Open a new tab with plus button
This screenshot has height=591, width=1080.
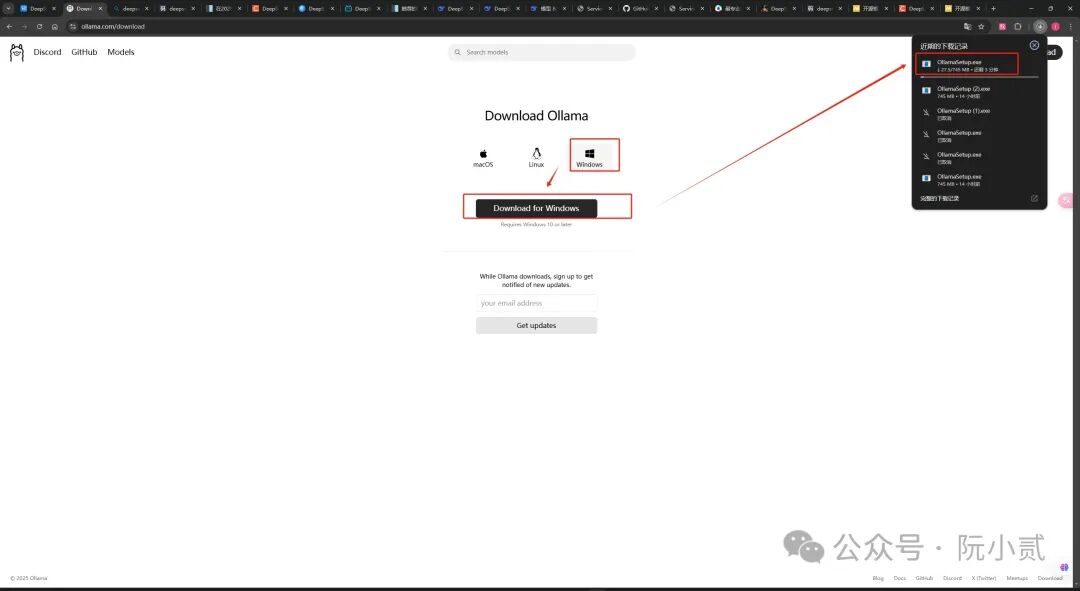click(x=993, y=8)
